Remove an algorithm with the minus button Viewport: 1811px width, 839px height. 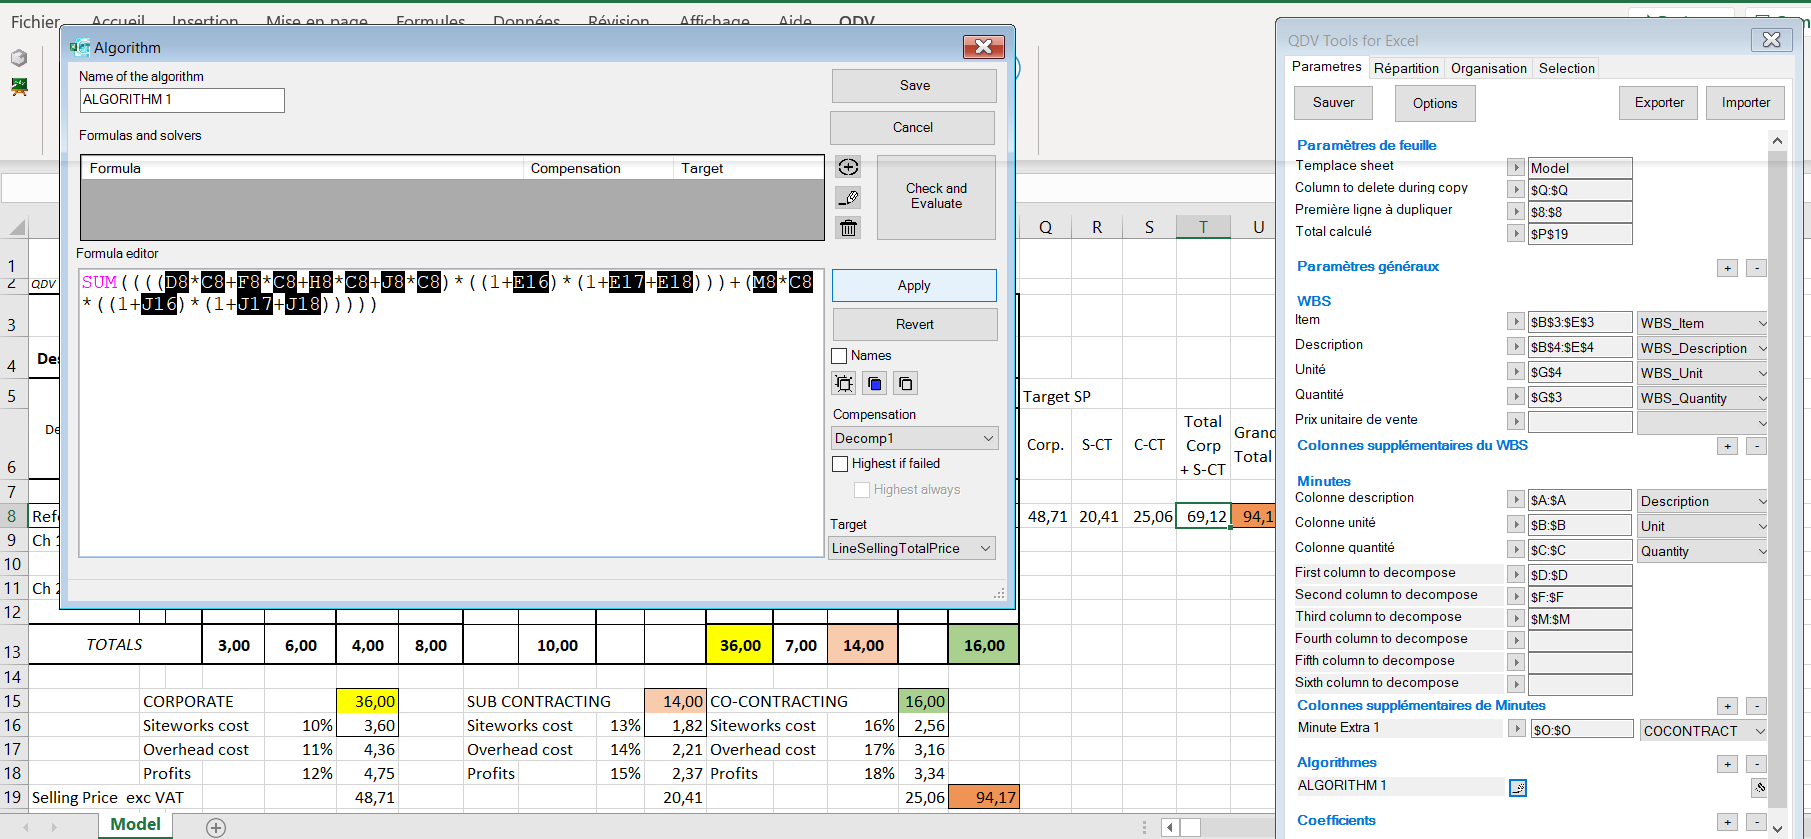(1756, 764)
